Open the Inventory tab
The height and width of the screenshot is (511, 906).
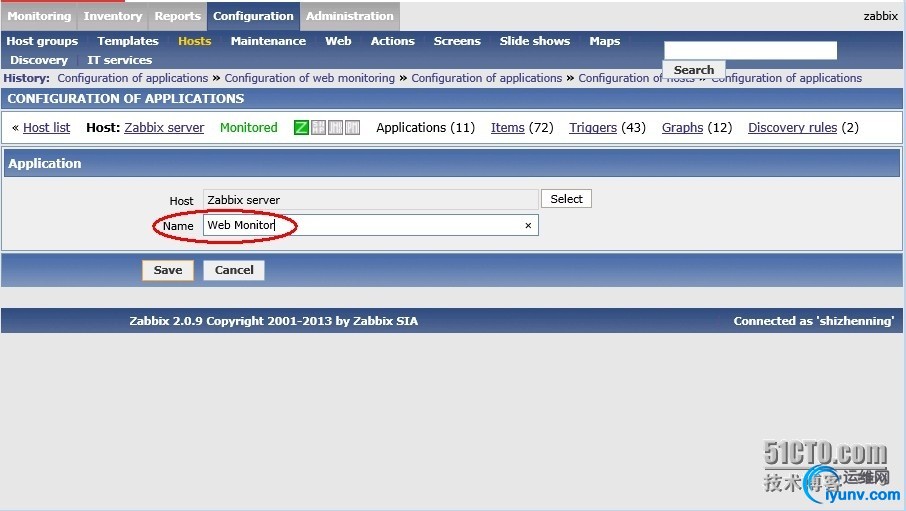tap(113, 16)
